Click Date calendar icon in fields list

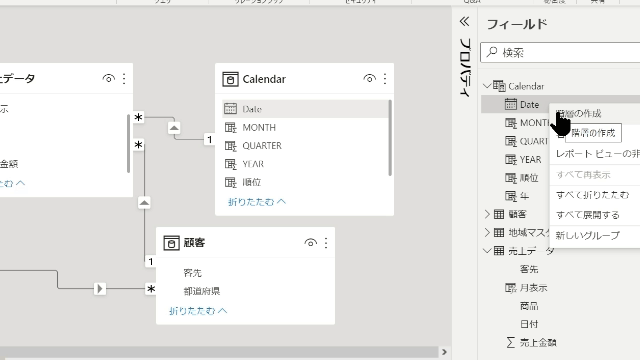pyautogui.click(x=511, y=104)
